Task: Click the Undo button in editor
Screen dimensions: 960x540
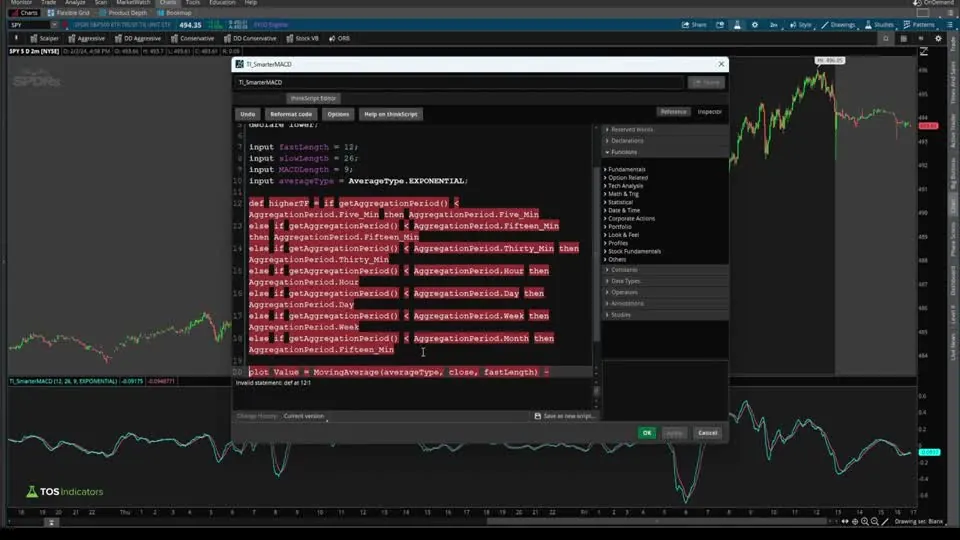Action: pyautogui.click(x=247, y=114)
